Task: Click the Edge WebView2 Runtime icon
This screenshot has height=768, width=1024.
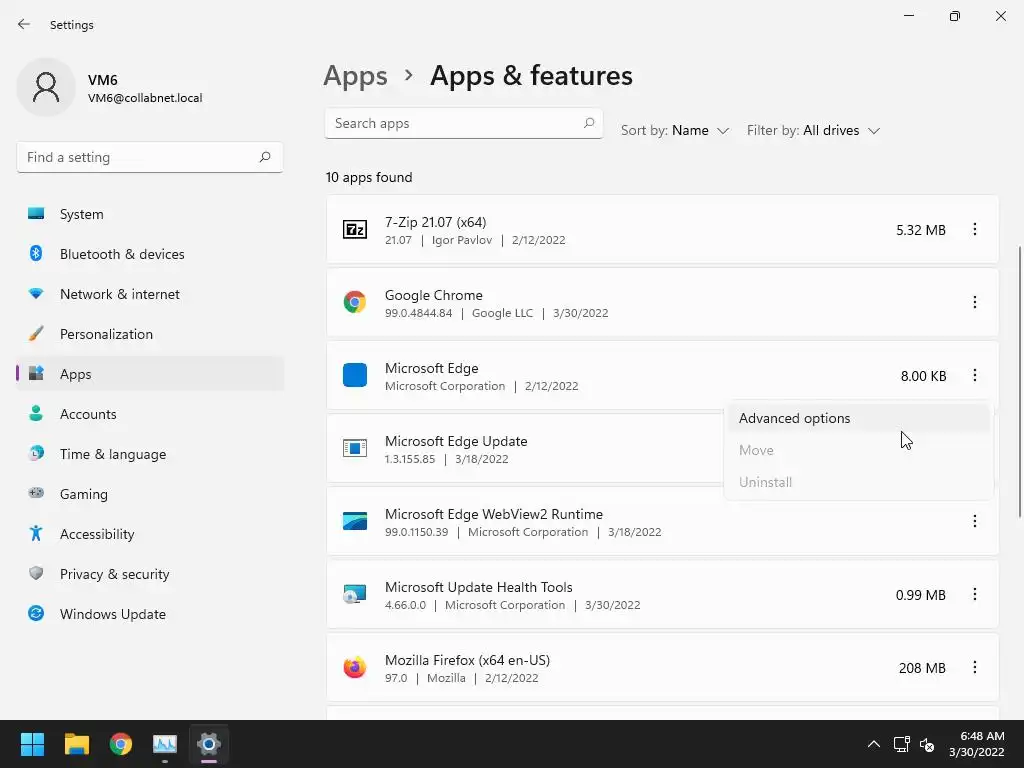Action: tap(355, 522)
